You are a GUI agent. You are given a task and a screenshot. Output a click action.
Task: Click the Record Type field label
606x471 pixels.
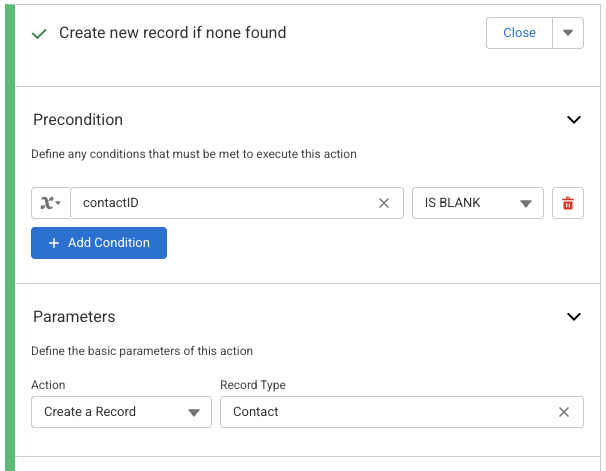point(253,385)
